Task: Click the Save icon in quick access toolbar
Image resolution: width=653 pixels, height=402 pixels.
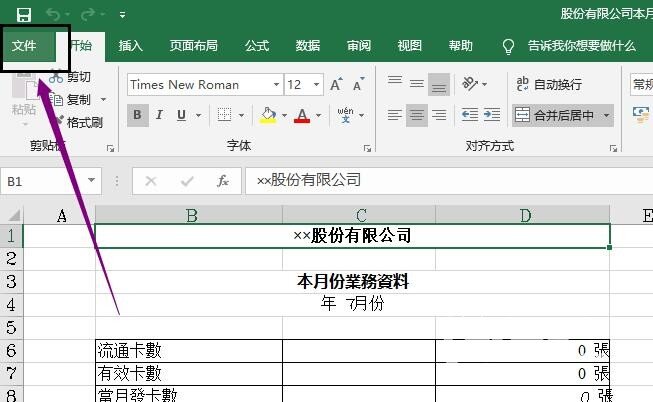Action: [24, 14]
